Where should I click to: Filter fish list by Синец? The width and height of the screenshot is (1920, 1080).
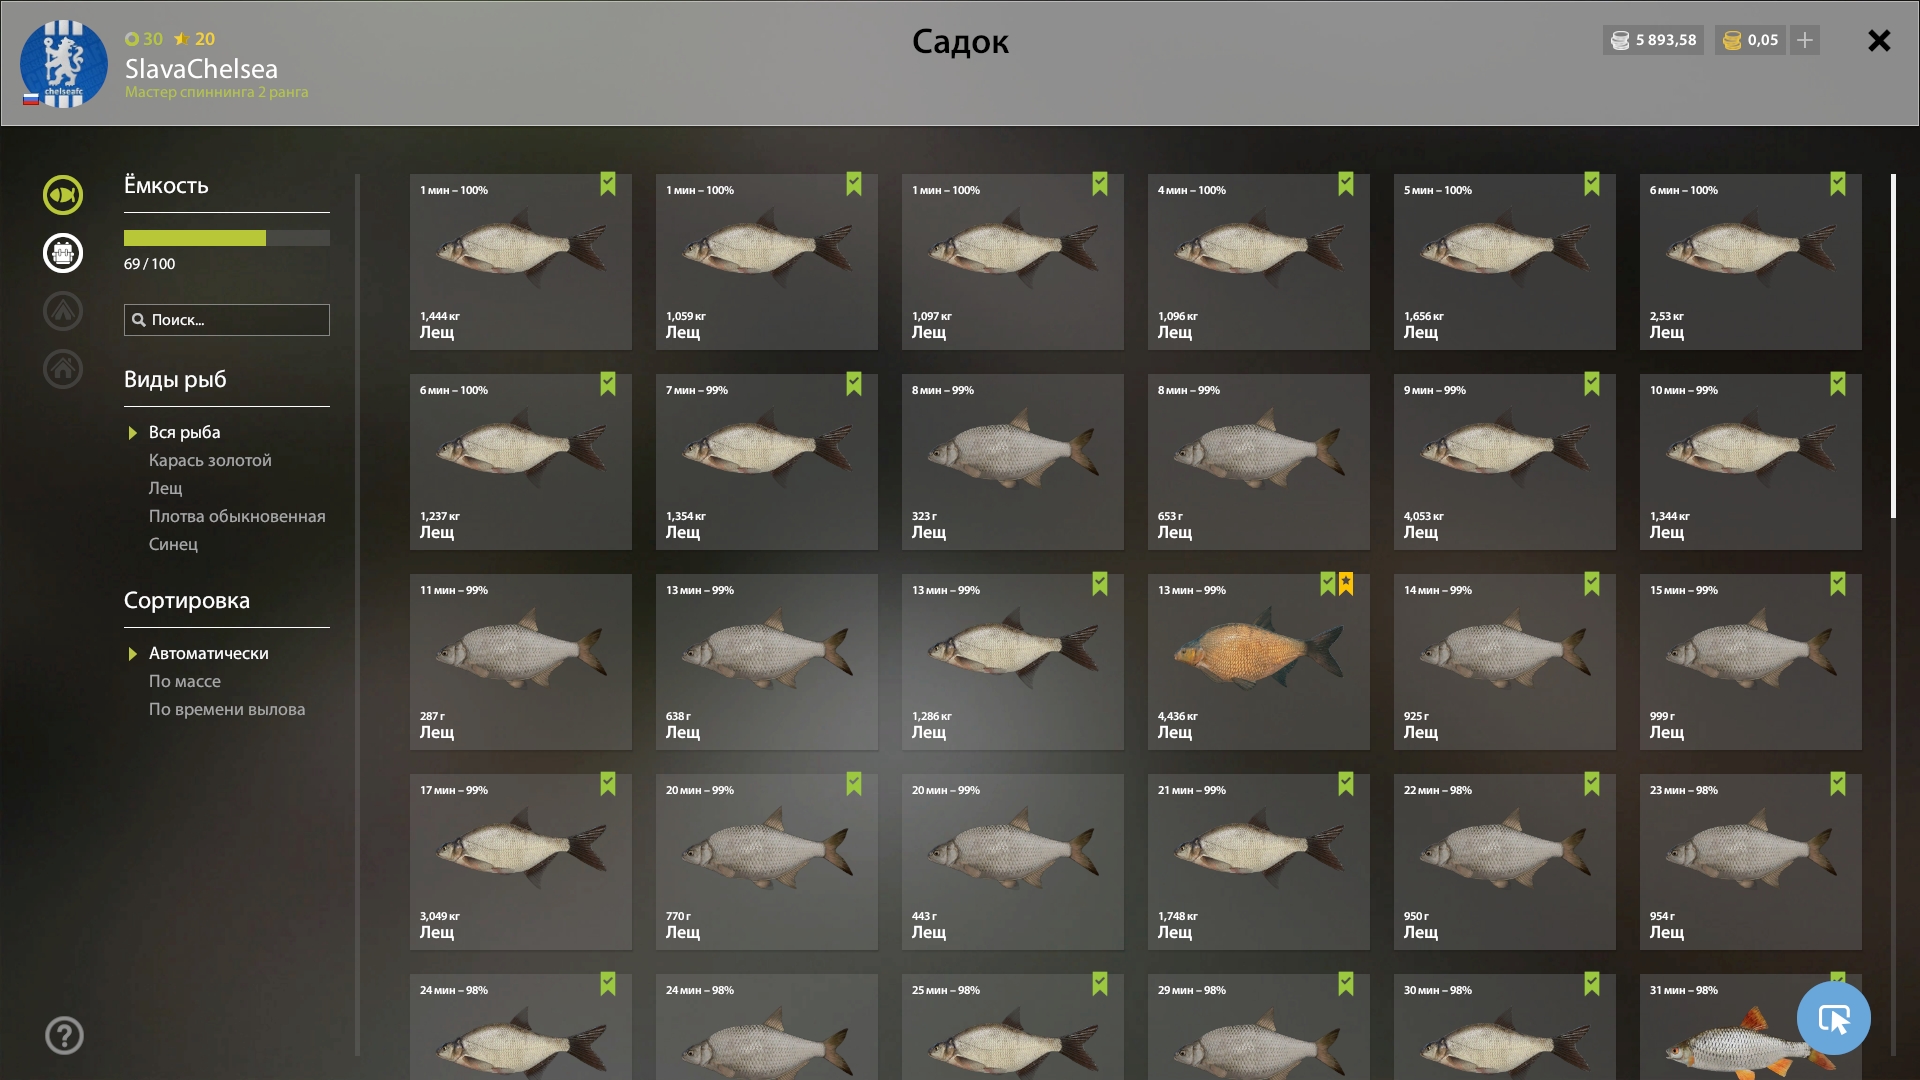(x=173, y=544)
